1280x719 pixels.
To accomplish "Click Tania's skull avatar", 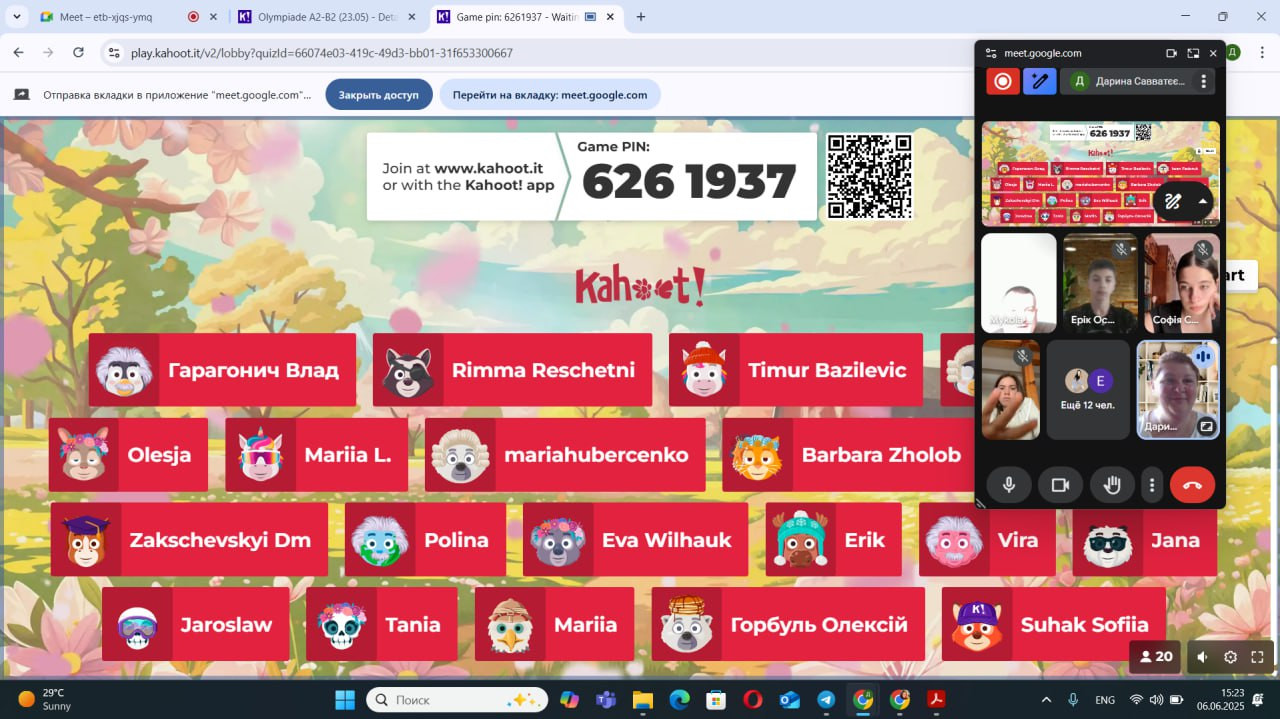I will pyautogui.click(x=342, y=626).
